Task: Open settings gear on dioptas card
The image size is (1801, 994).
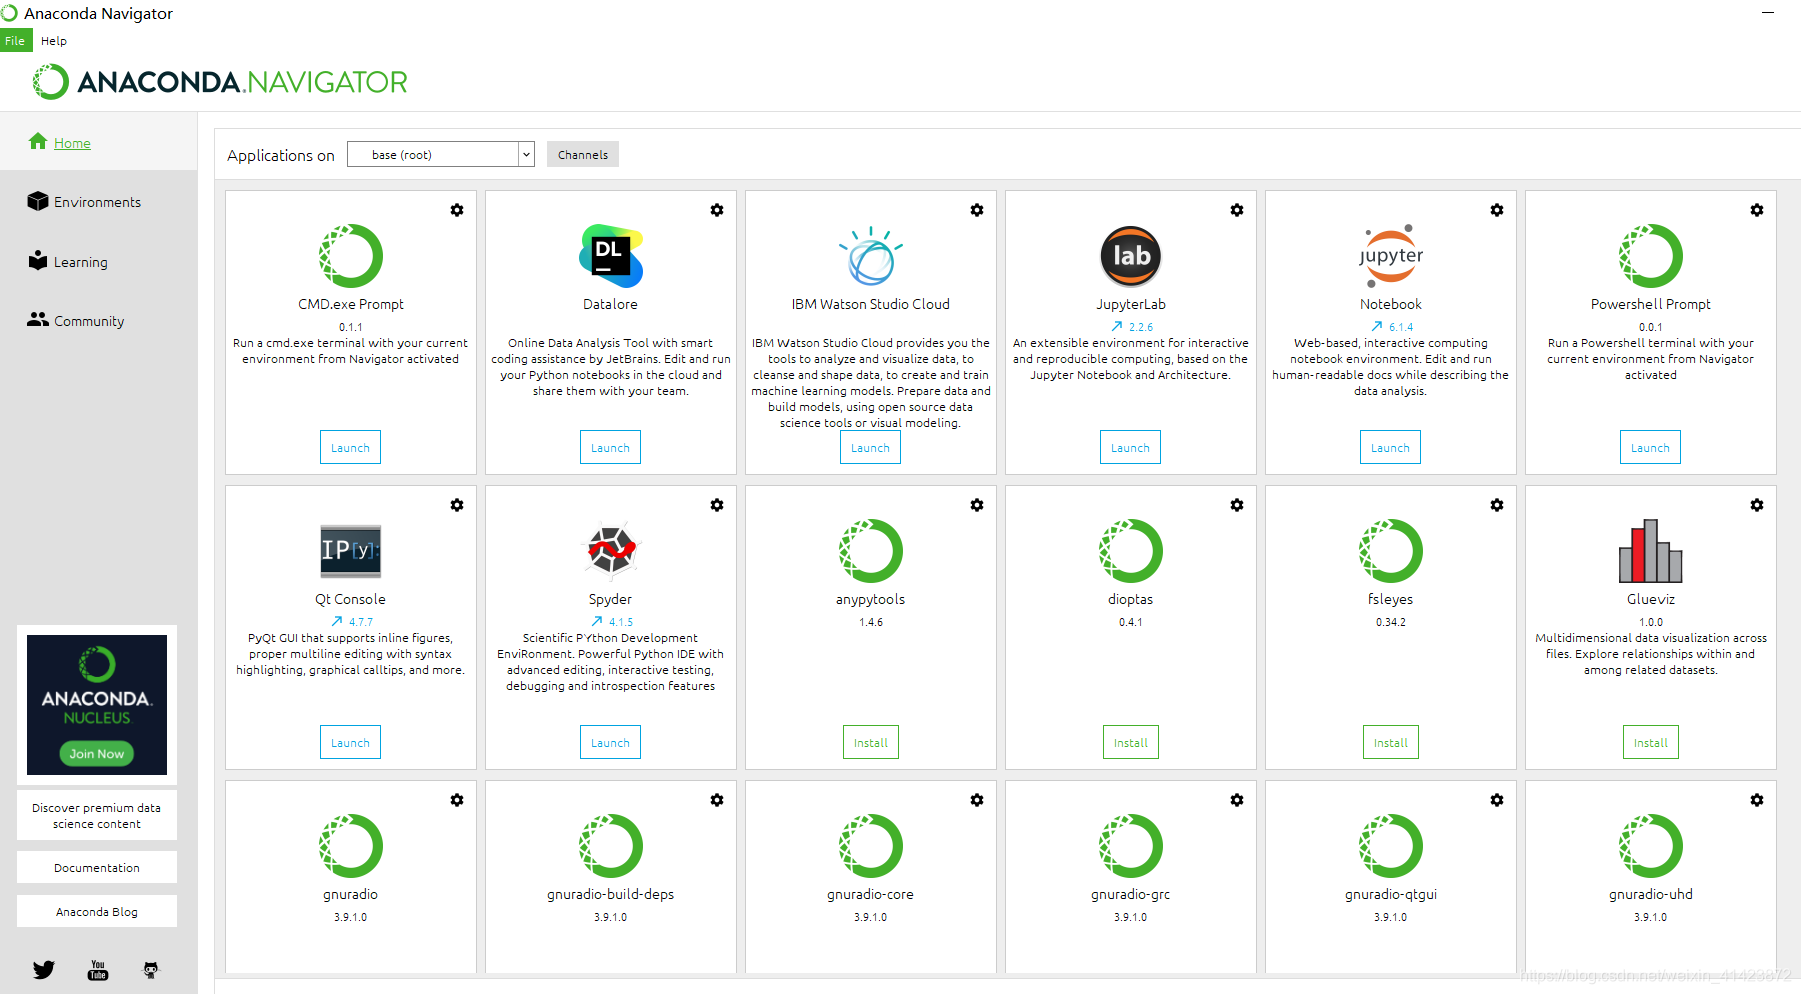Action: click(x=1237, y=505)
